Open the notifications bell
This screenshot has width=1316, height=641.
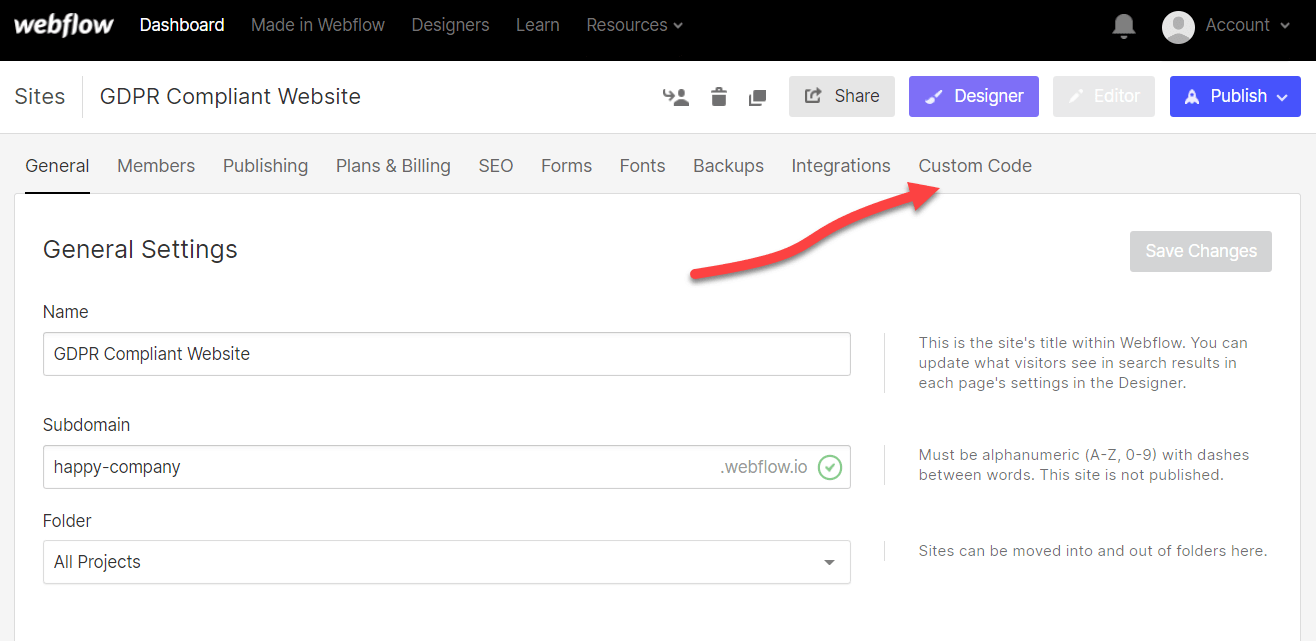pyautogui.click(x=1124, y=26)
